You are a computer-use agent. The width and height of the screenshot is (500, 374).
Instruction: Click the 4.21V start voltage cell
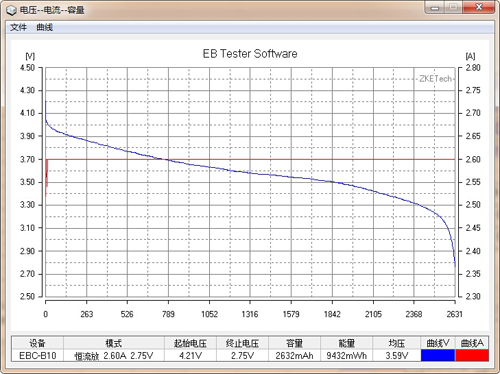pyautogui.click(x=190, y=356)
